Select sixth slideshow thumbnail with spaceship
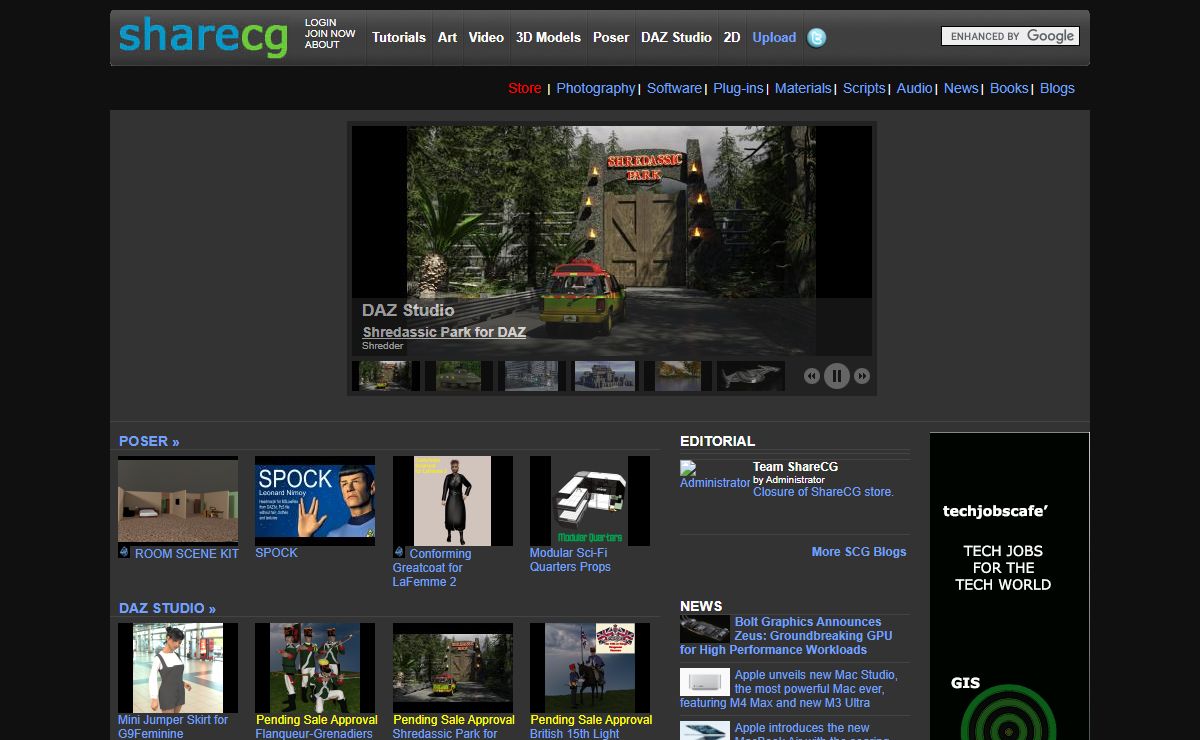The width and height of the screenshot is (1200, 740). 751,376
